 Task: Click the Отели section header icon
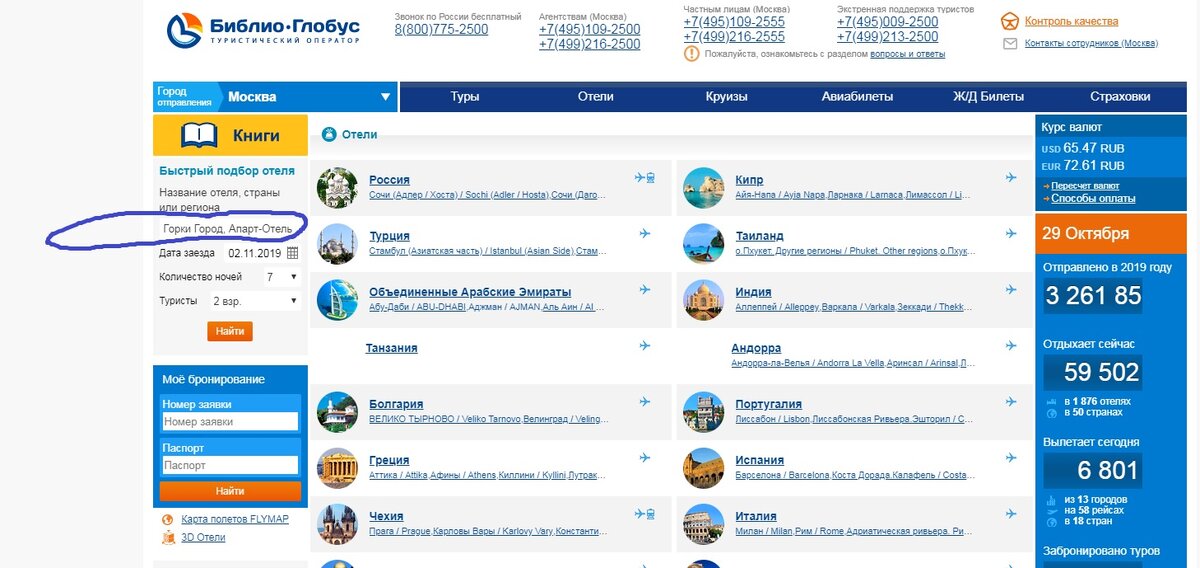328,134
